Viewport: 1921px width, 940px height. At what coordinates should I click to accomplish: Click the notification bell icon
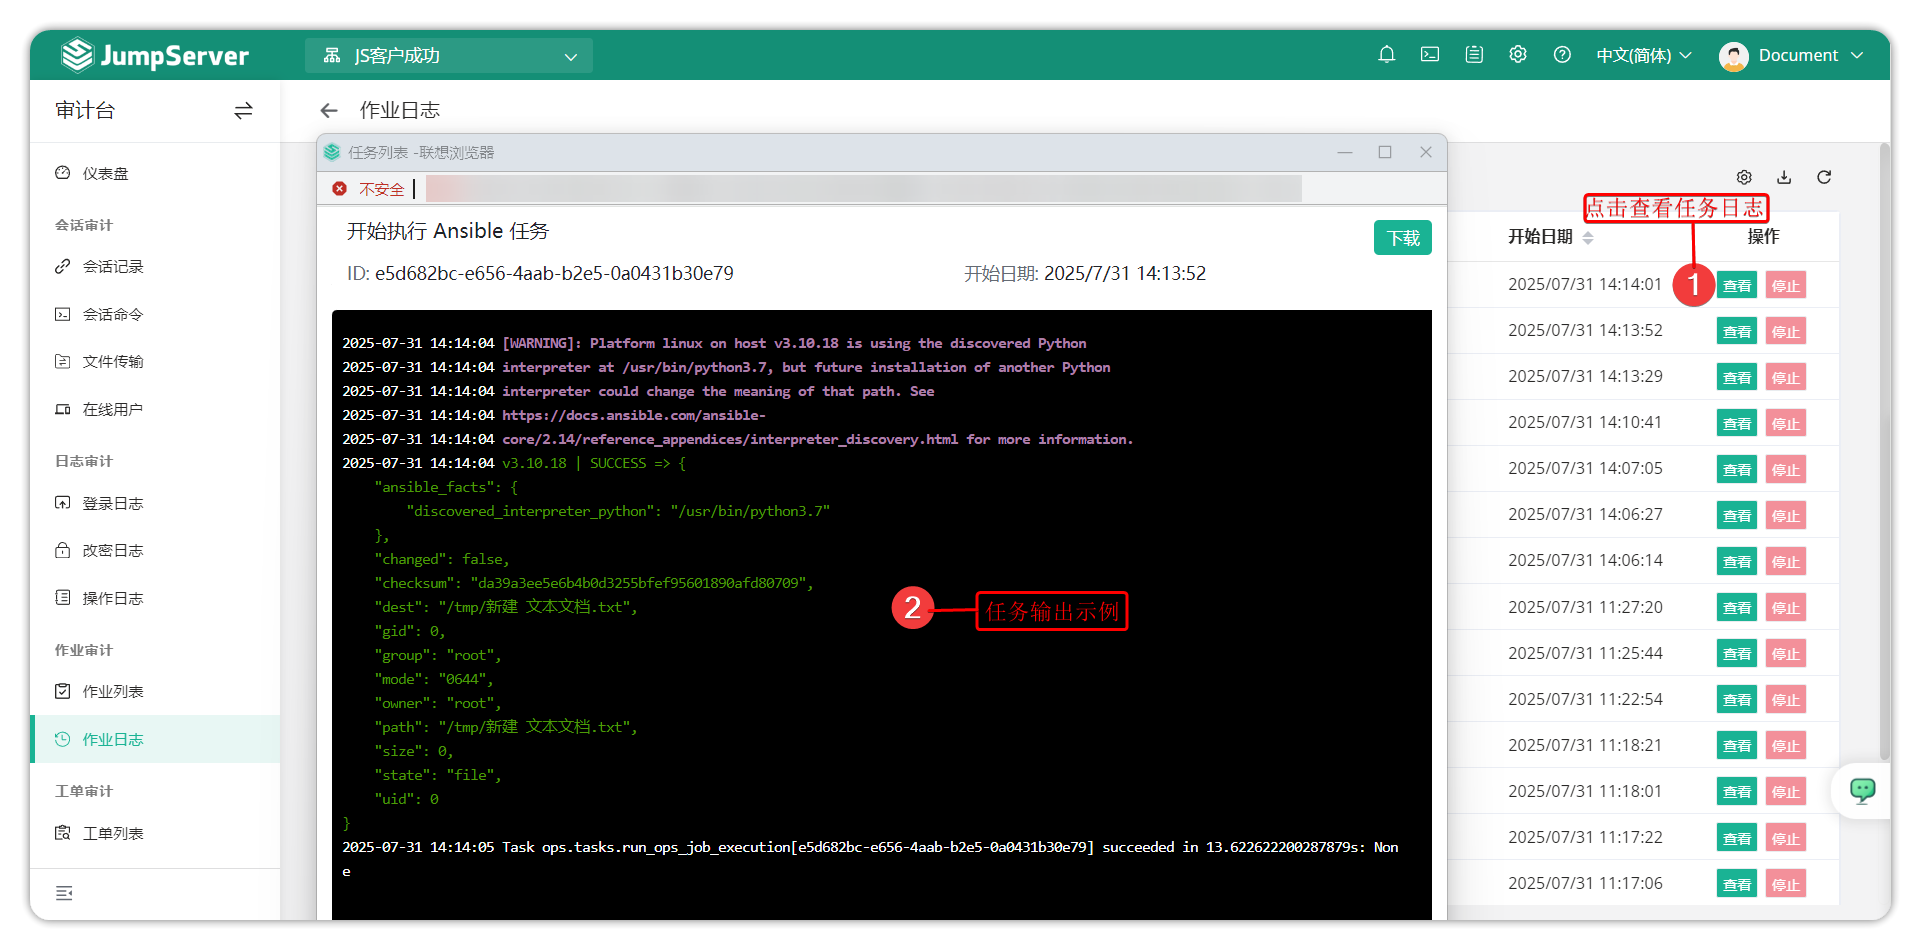click(x=1386, y=55)
